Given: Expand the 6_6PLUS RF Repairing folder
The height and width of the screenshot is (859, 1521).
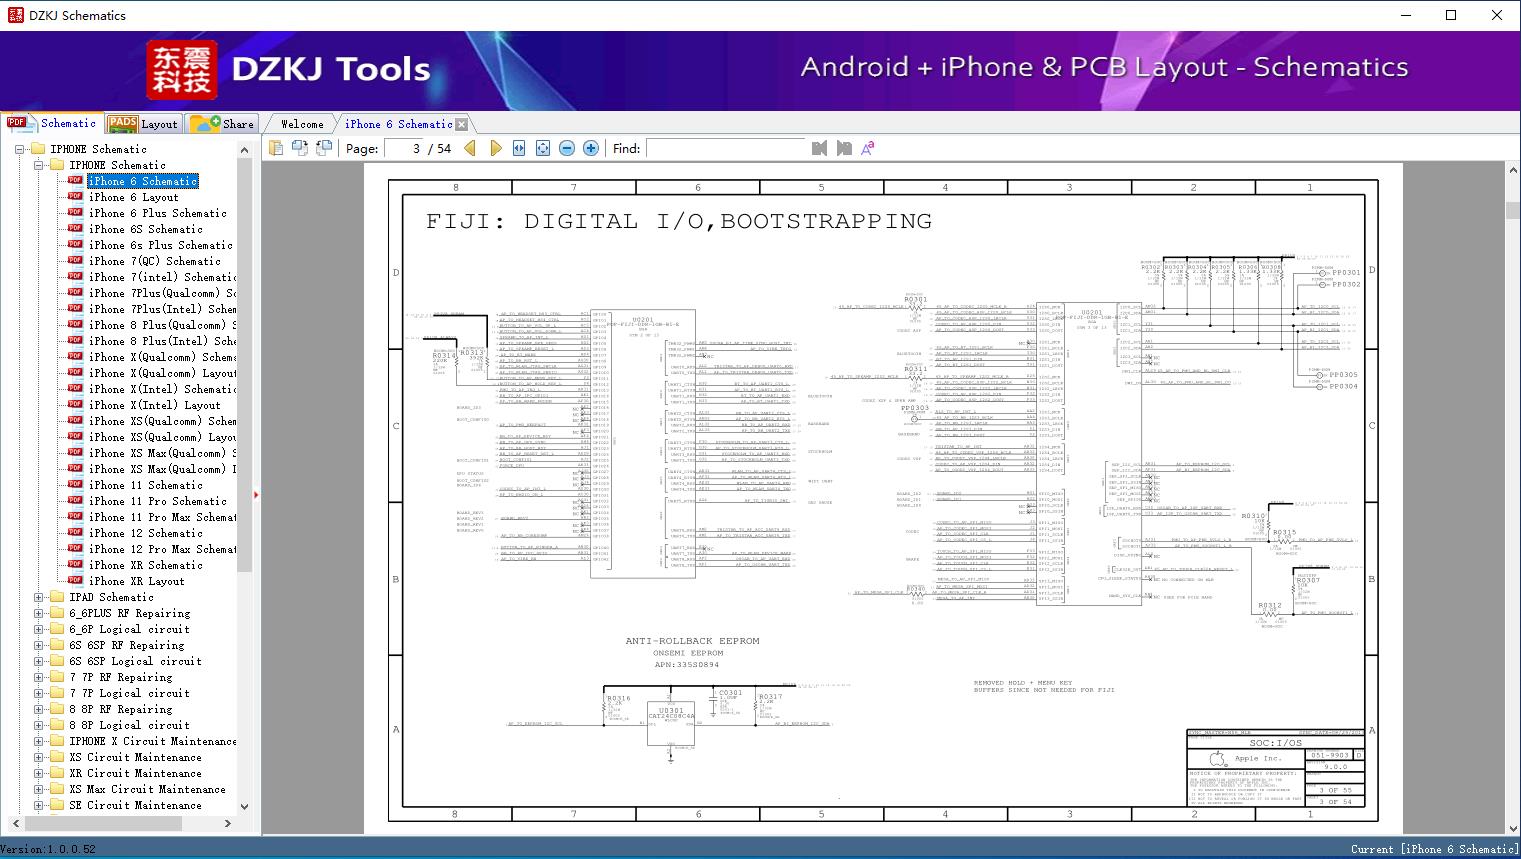Looking at the screenshot, I should coord(39,613).
